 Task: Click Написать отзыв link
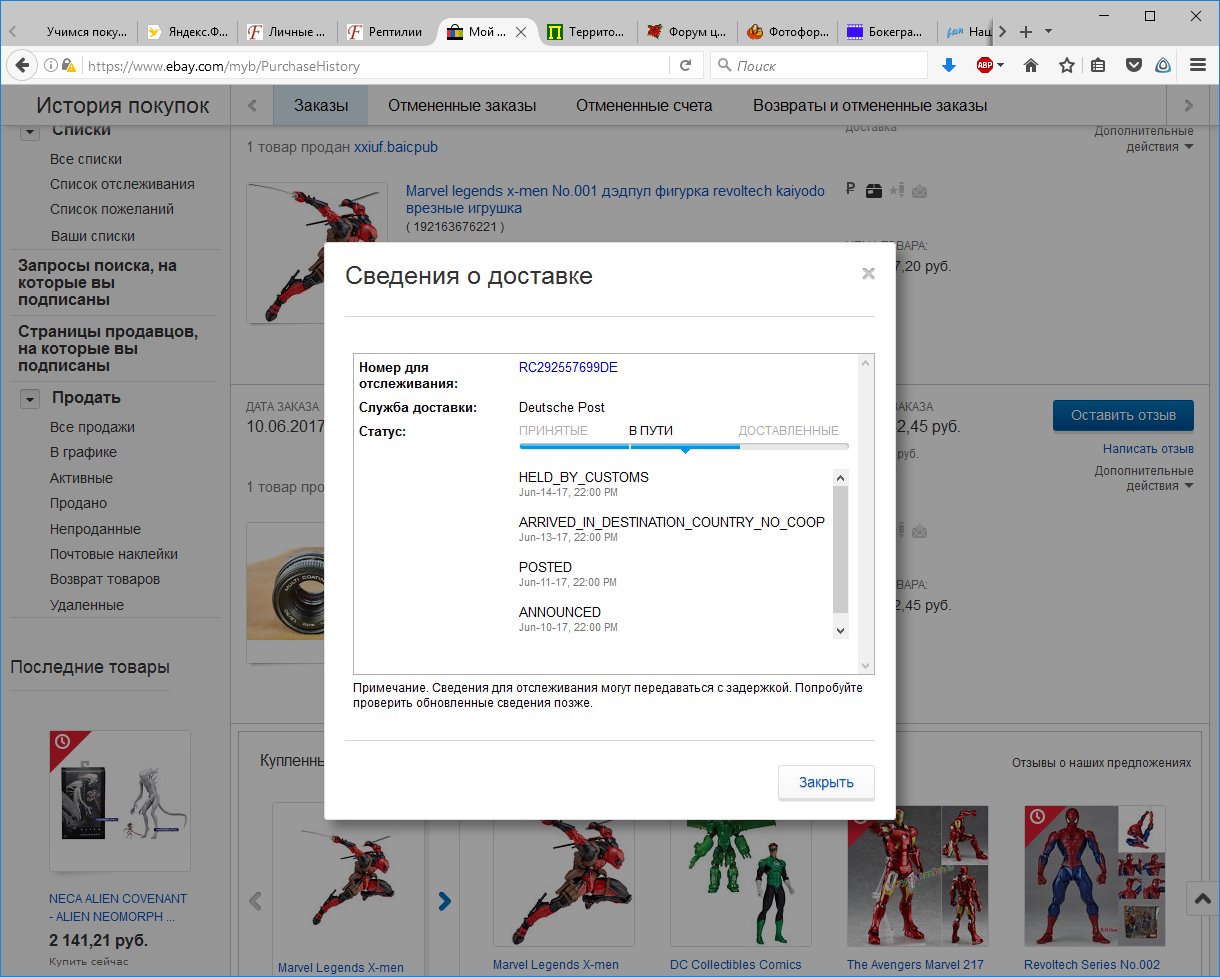click(x=1148, y=449)
